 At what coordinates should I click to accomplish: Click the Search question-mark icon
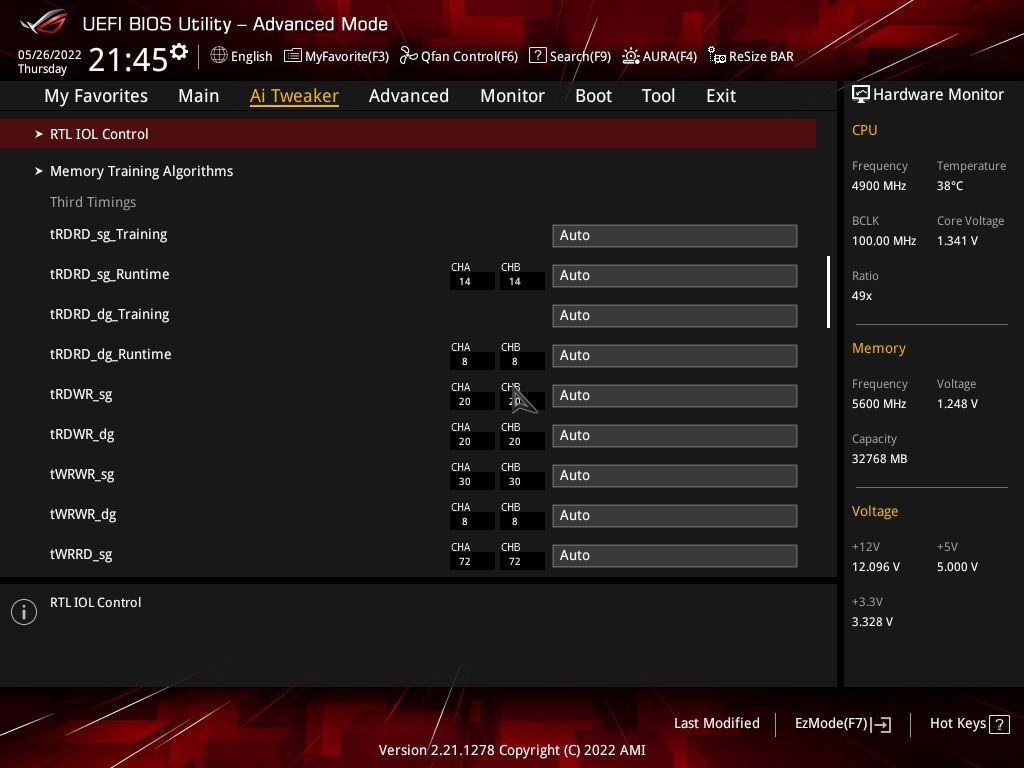tap(537, 56)
